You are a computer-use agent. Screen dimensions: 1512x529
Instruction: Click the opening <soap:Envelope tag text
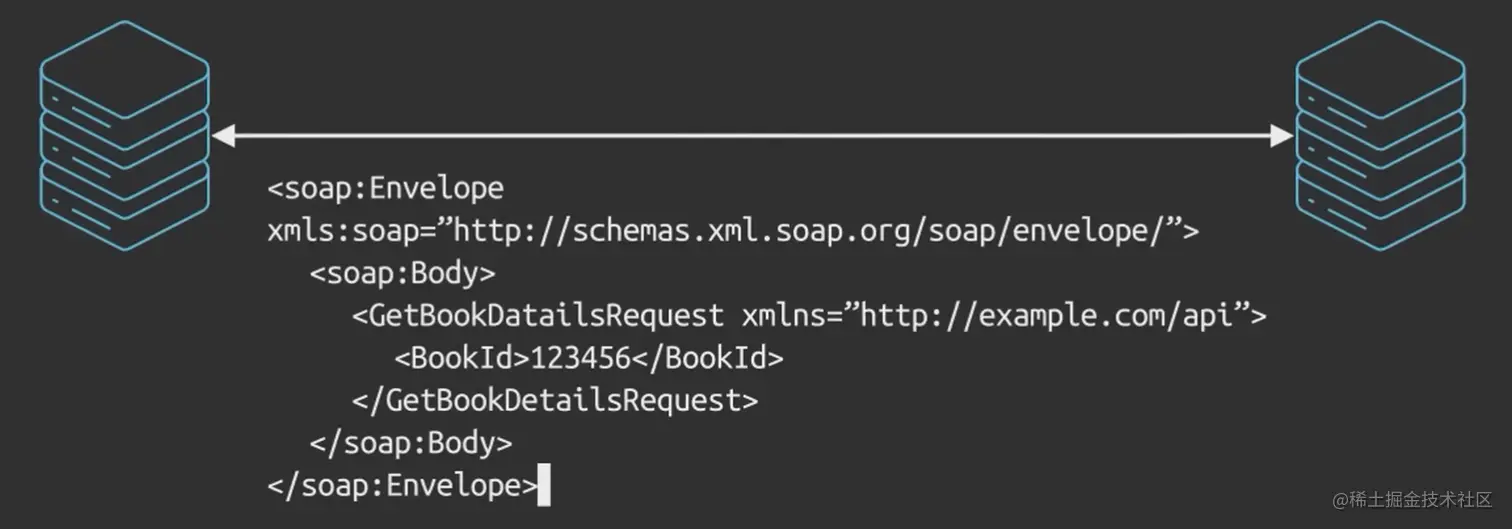click(386, 189)
